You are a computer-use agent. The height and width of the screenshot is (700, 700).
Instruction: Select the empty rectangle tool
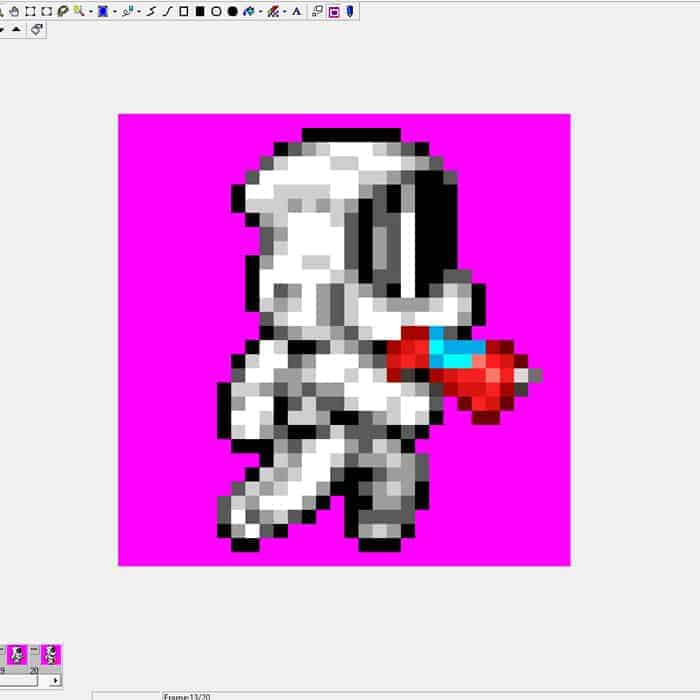coord(183,12)
